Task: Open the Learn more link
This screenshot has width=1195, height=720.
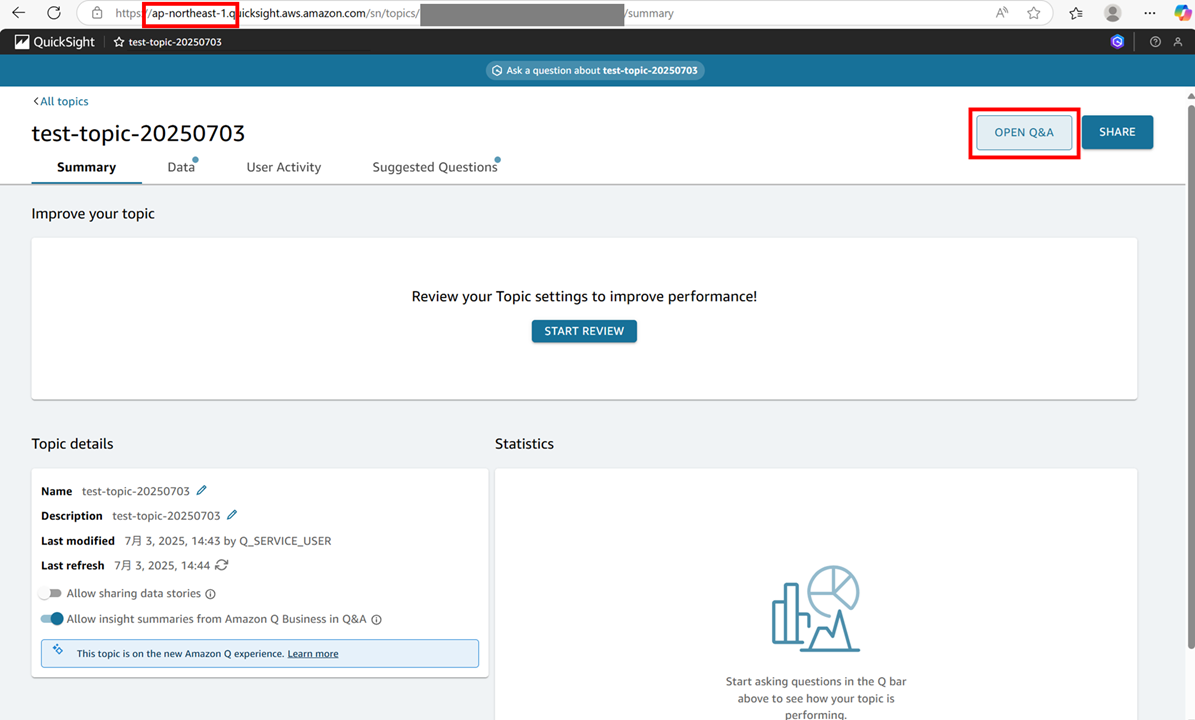Action: (x=312, y=654)
